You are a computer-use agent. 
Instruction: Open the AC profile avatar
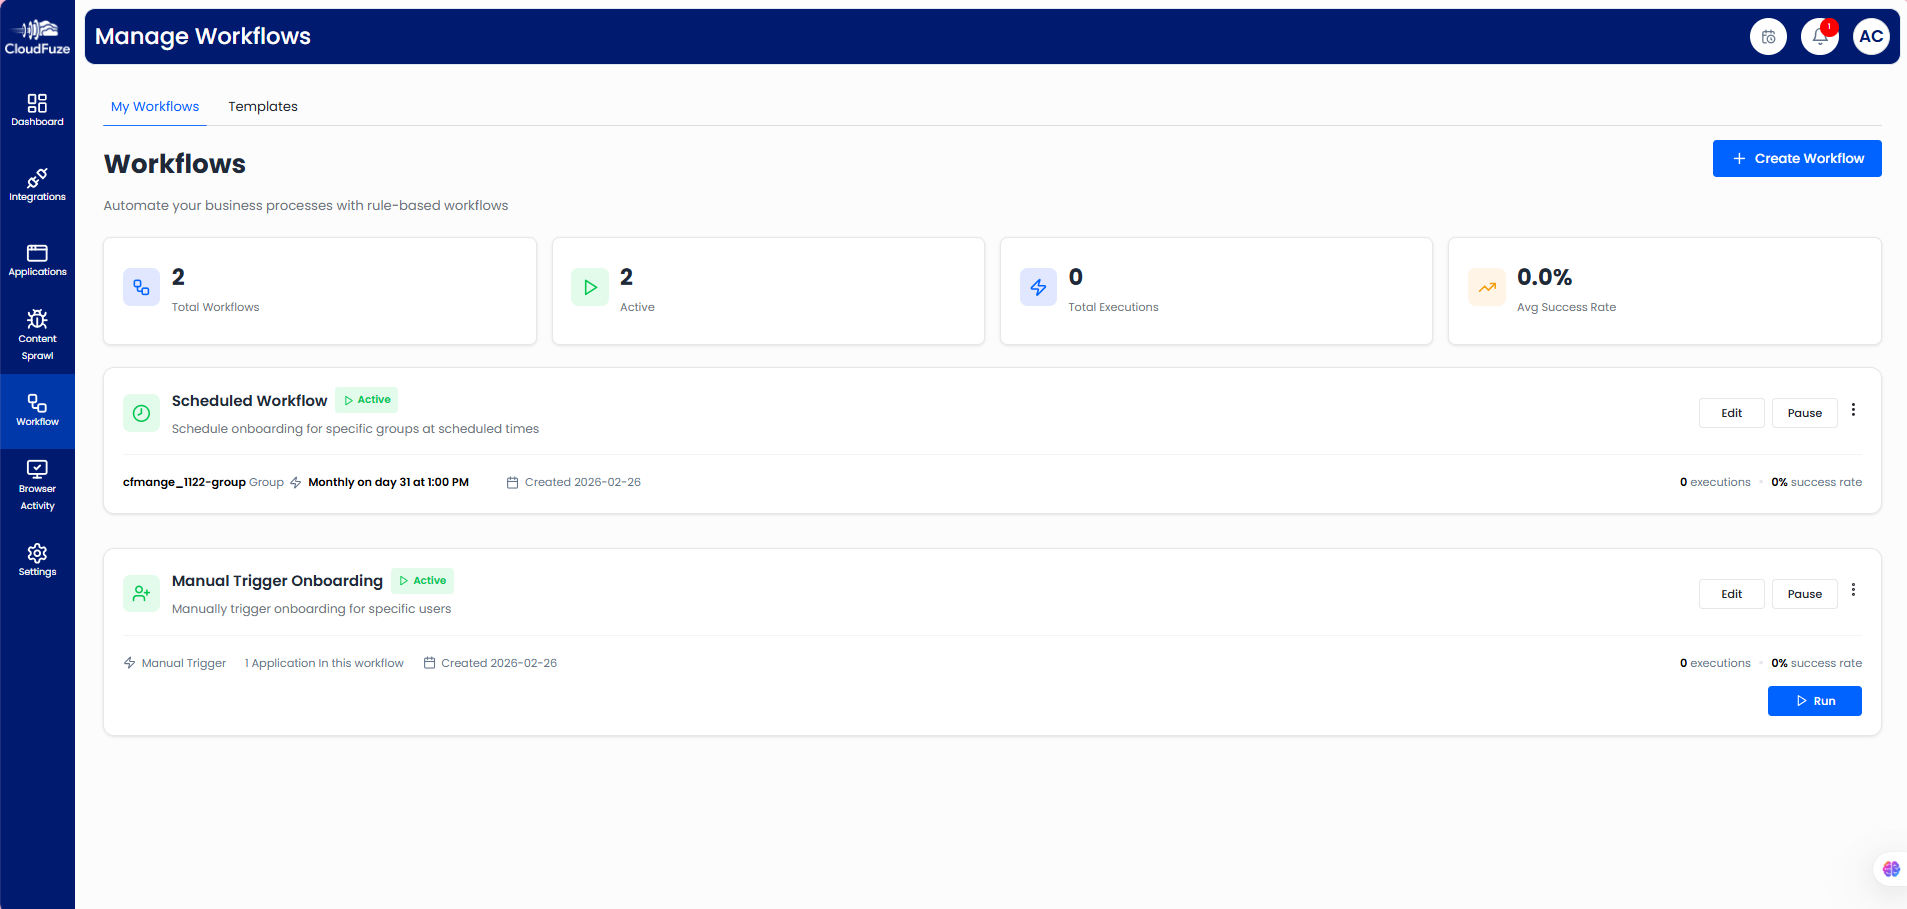1870,36
